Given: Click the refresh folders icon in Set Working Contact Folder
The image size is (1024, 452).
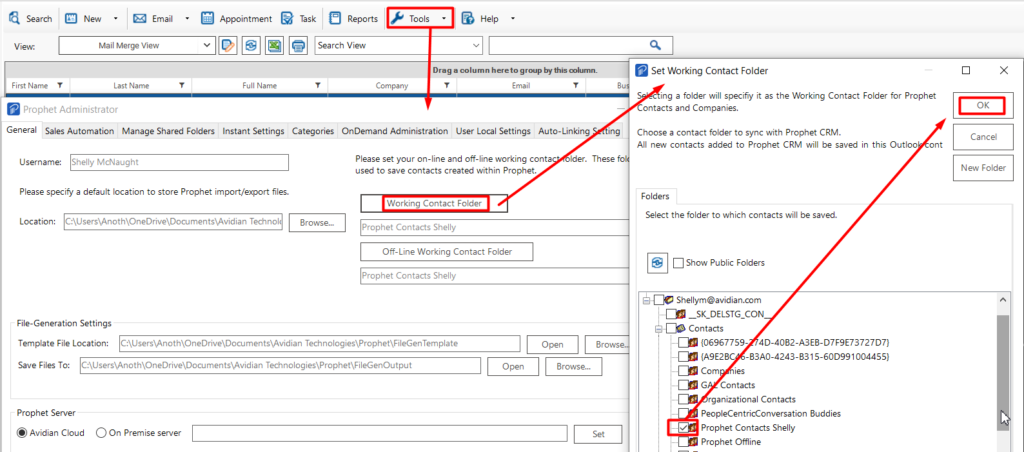Looking at the screenshot, I should [657, 262].
